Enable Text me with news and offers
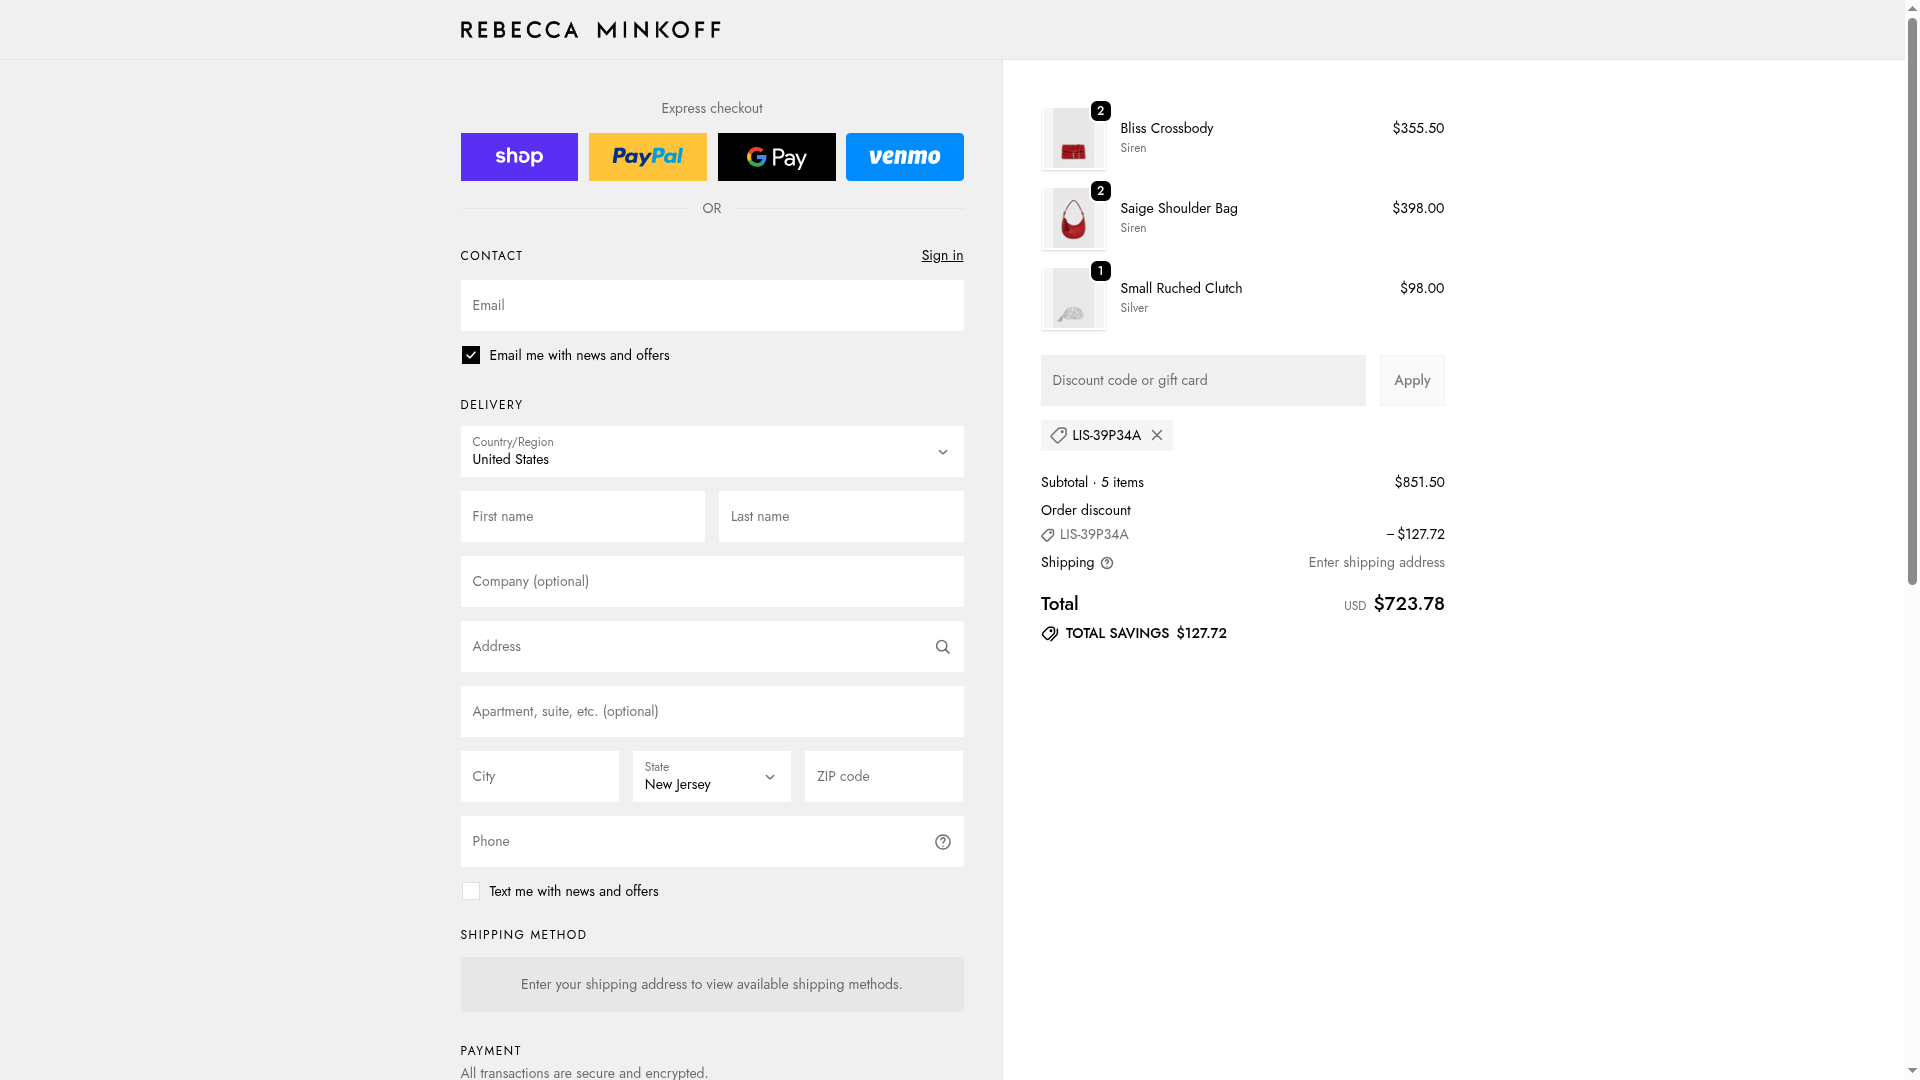Screen dimensions: 1920x1080 (x=471, y=891)
